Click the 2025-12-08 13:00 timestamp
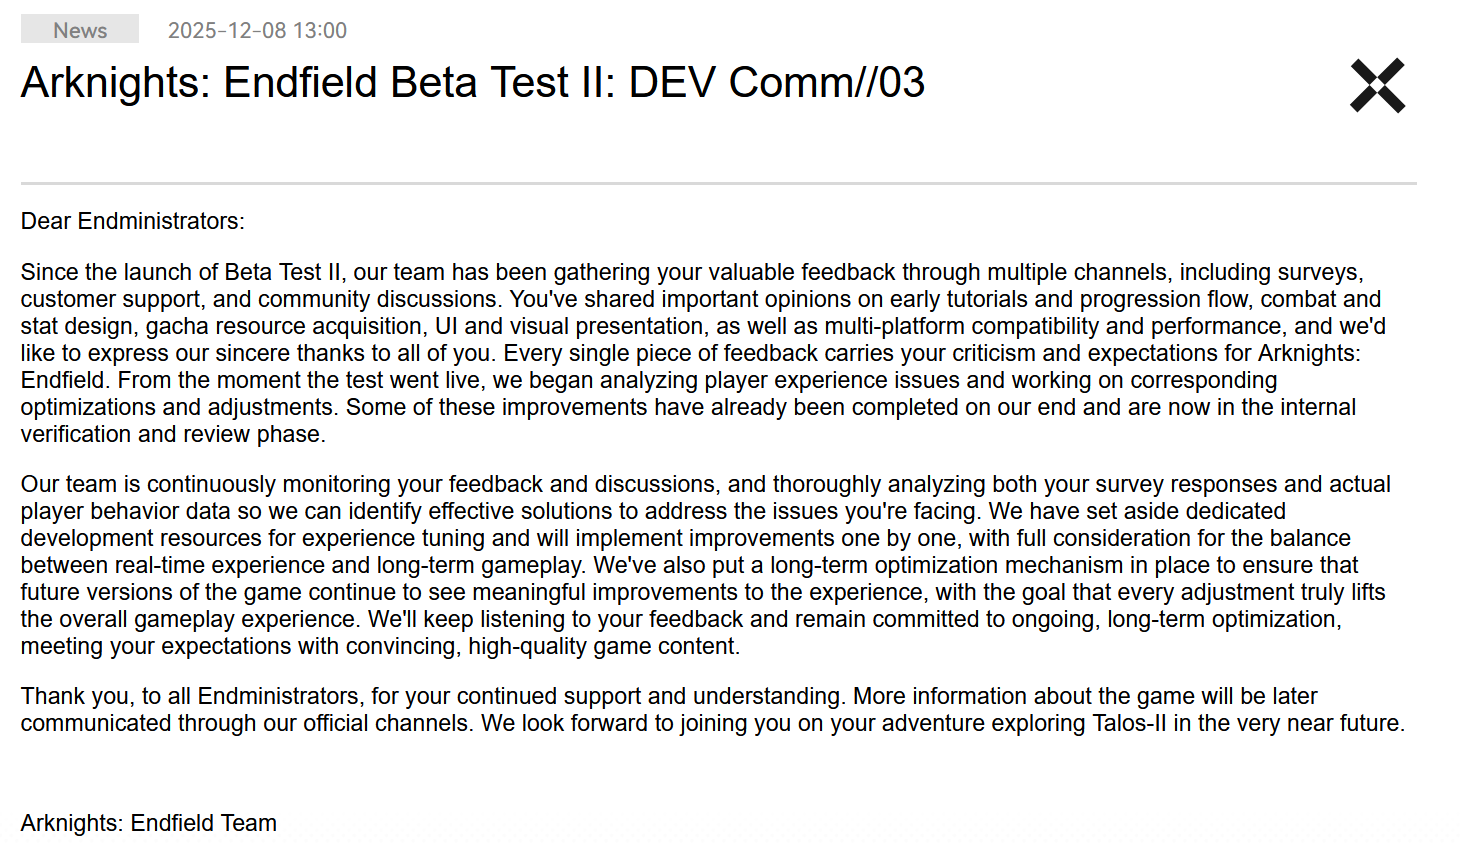 [257, 30]
